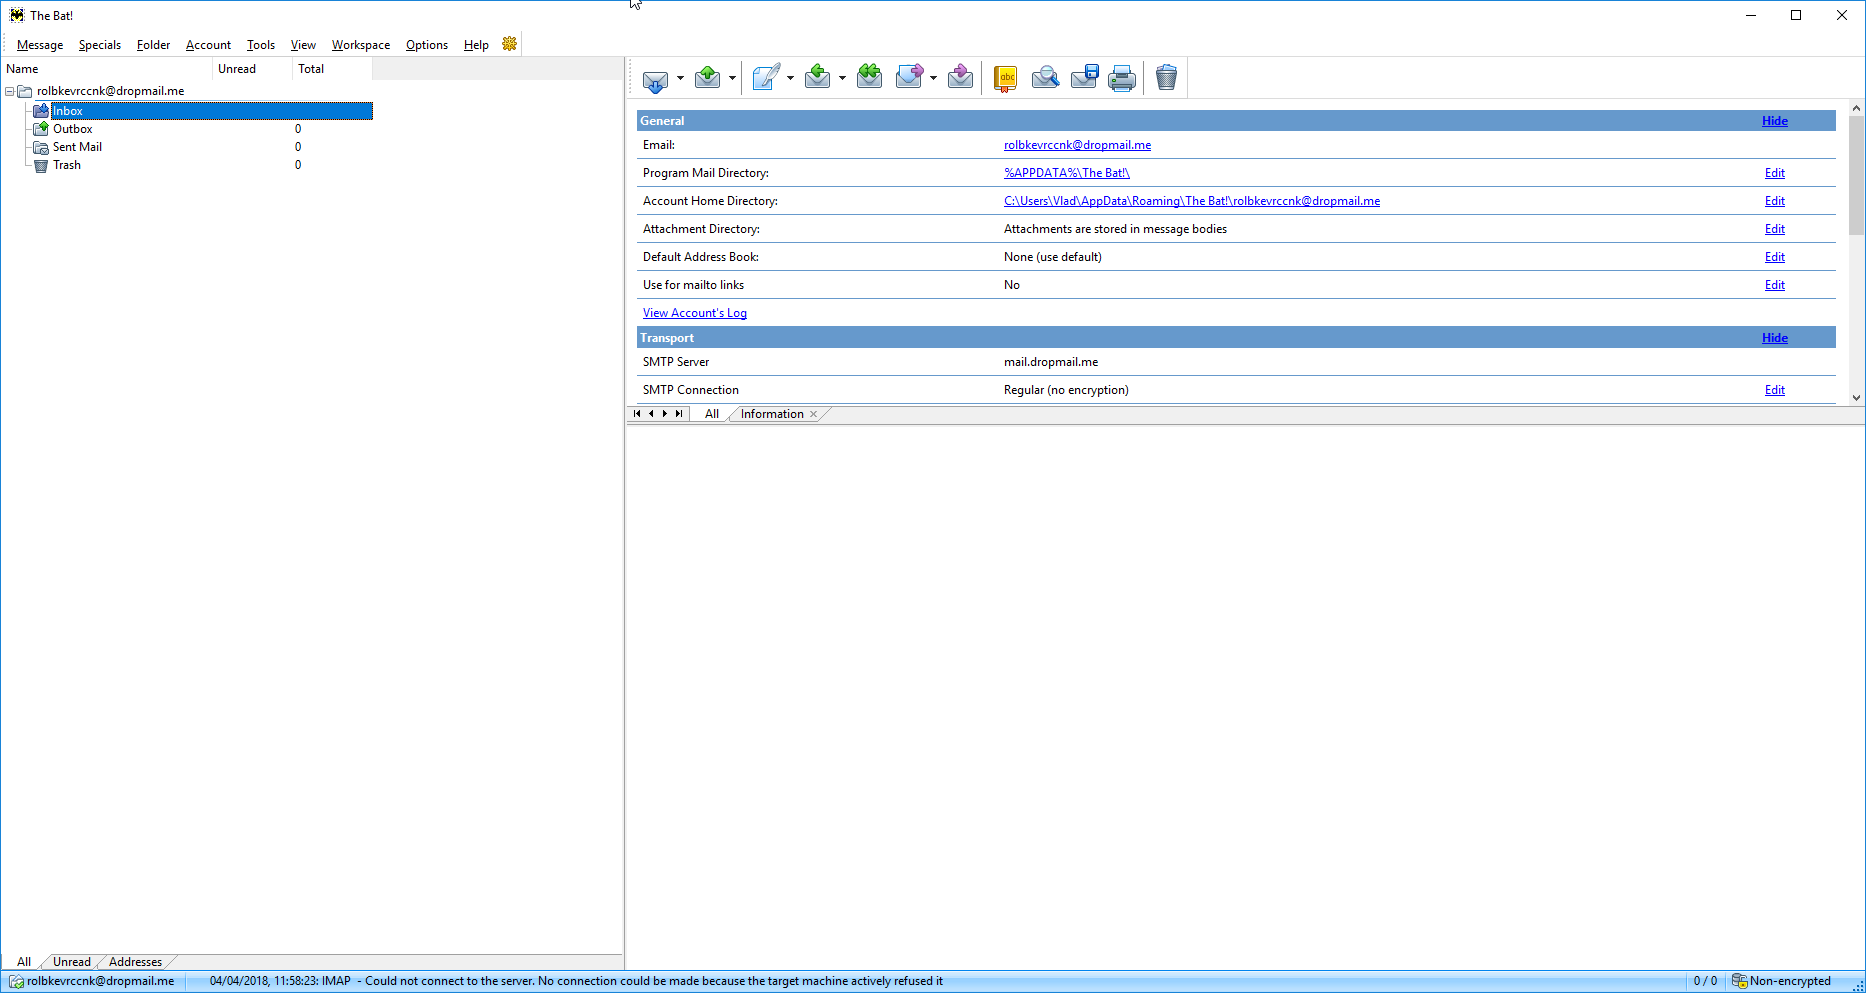Open the Address Book icon

coord(1006,78)
